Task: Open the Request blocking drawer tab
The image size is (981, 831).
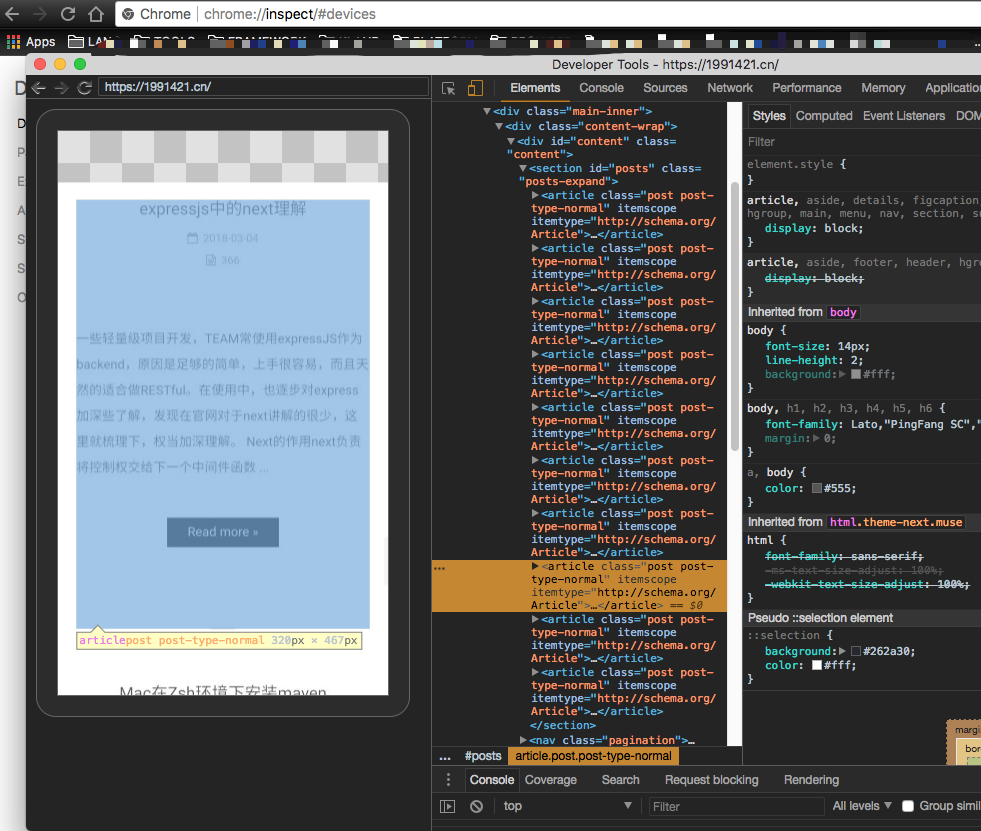Action: 711,780
